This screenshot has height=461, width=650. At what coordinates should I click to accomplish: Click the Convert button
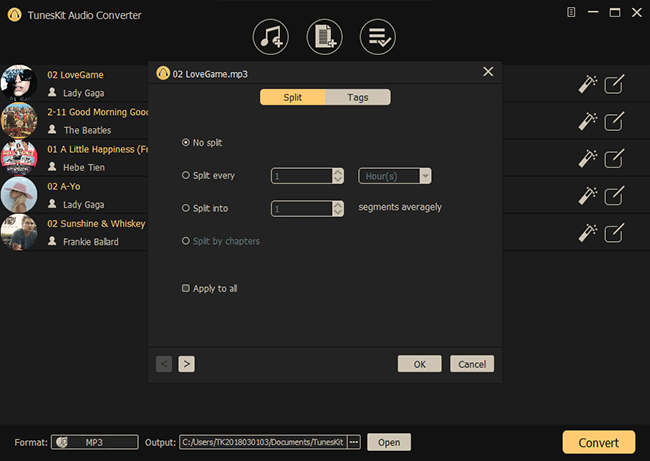(599, 442)
